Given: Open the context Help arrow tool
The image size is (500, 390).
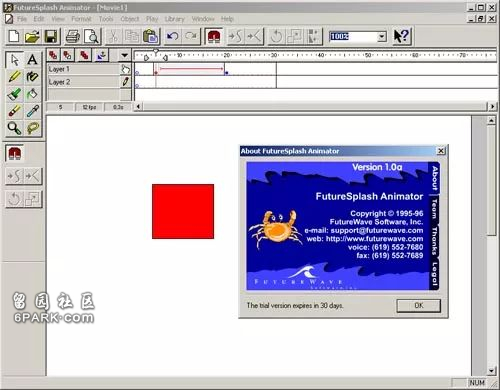Looking at the screenshot, I should (x=401, y=36).
